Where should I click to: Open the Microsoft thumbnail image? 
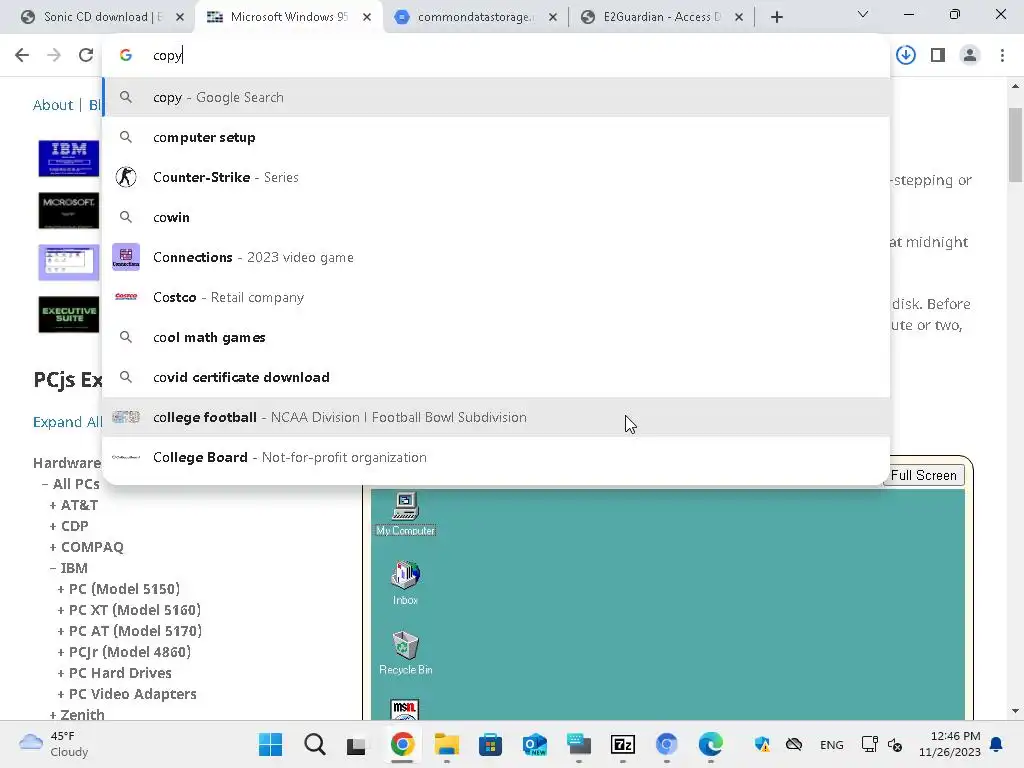69,210
